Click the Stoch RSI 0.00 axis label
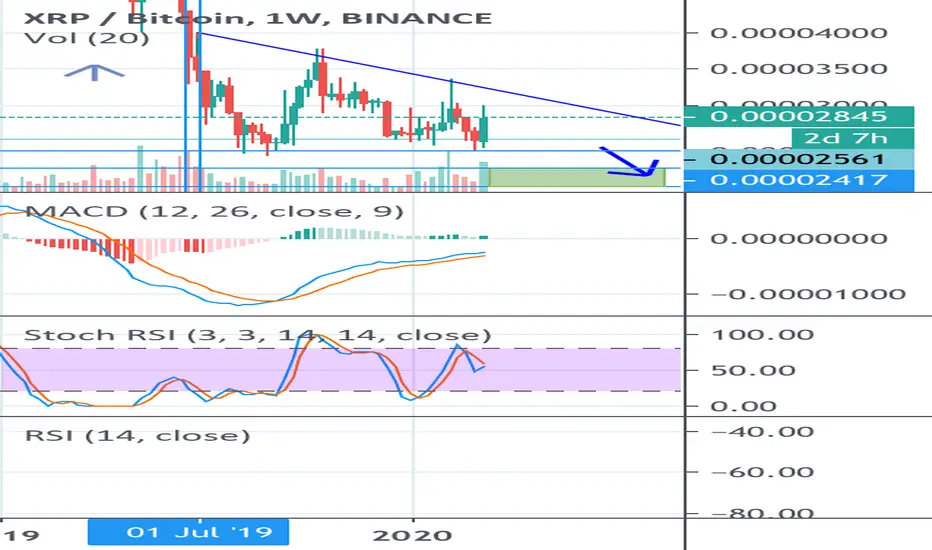The width and height of the screenshot is (932, 550). pyautogui.click(x=744, y=407)
